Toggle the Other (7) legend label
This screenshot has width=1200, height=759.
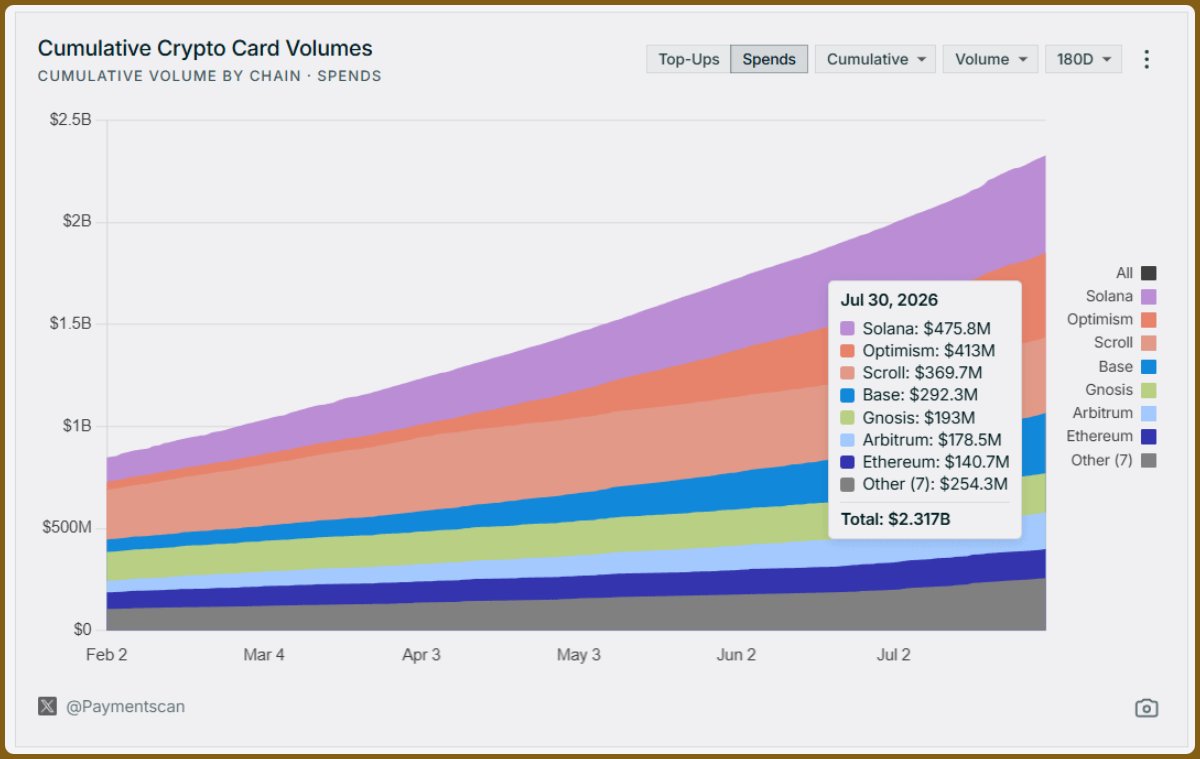pos(1102,460)
